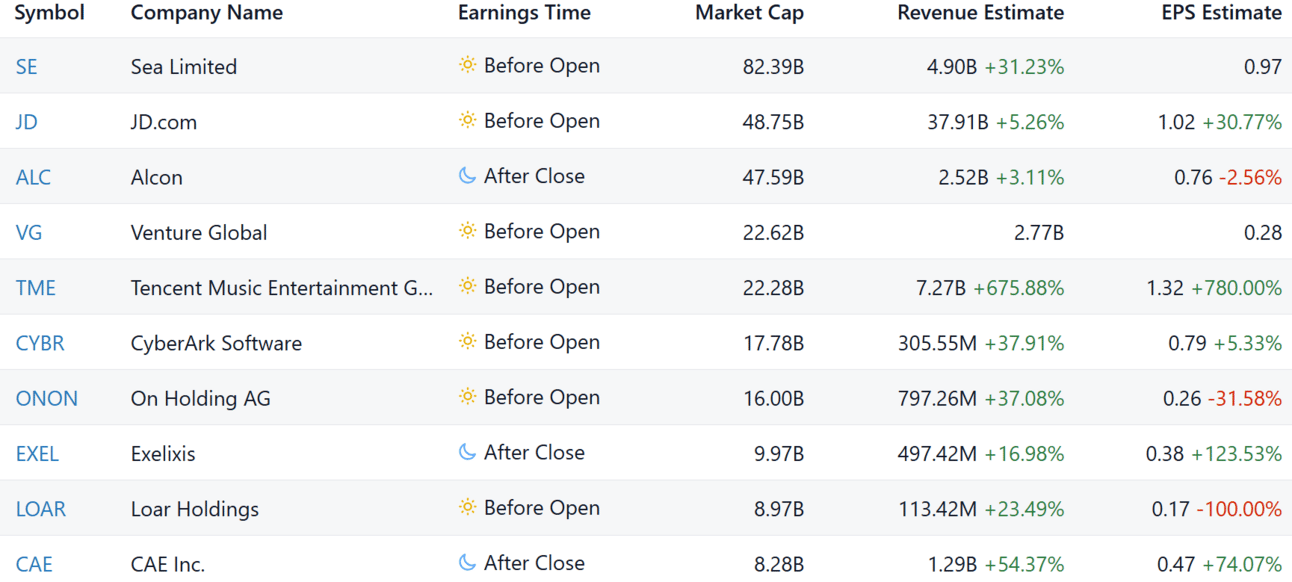Click the sun icon beside JD.com earnings time
The height and width of the screenshot is (582, 1292).
467,121
